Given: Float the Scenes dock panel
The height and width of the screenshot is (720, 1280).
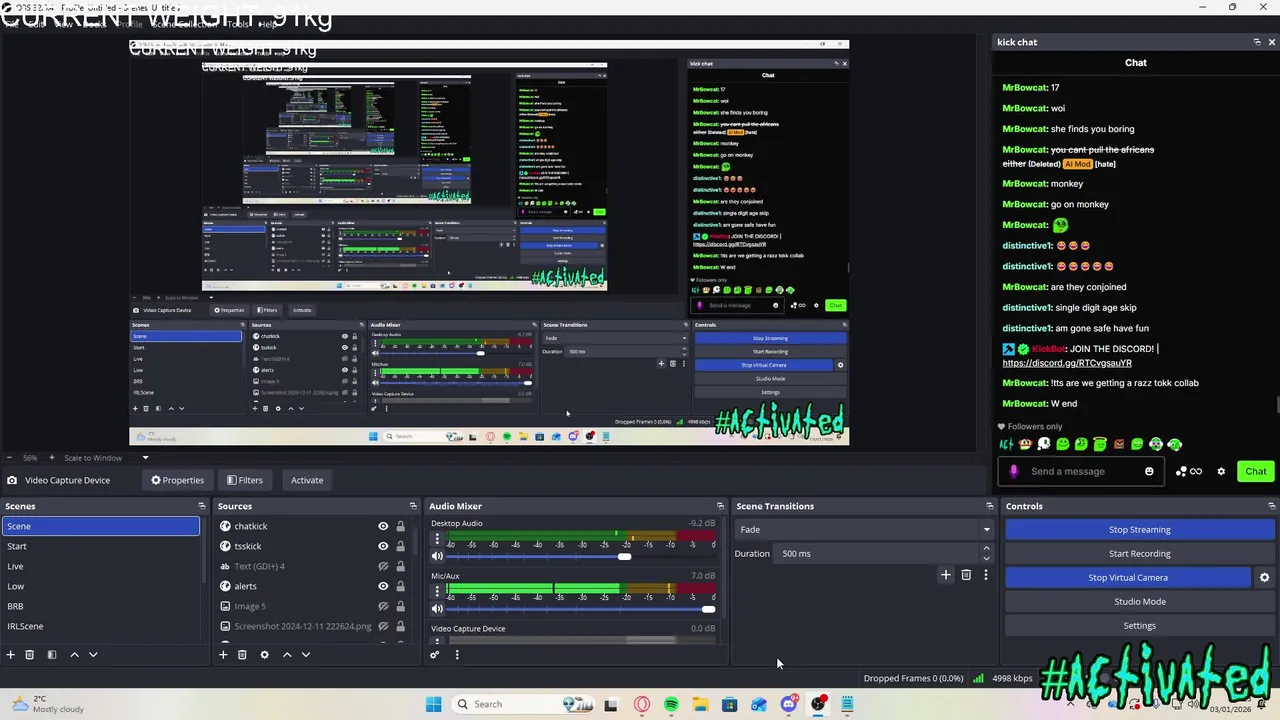Looking at the screenshot, I should coord(201,506).
